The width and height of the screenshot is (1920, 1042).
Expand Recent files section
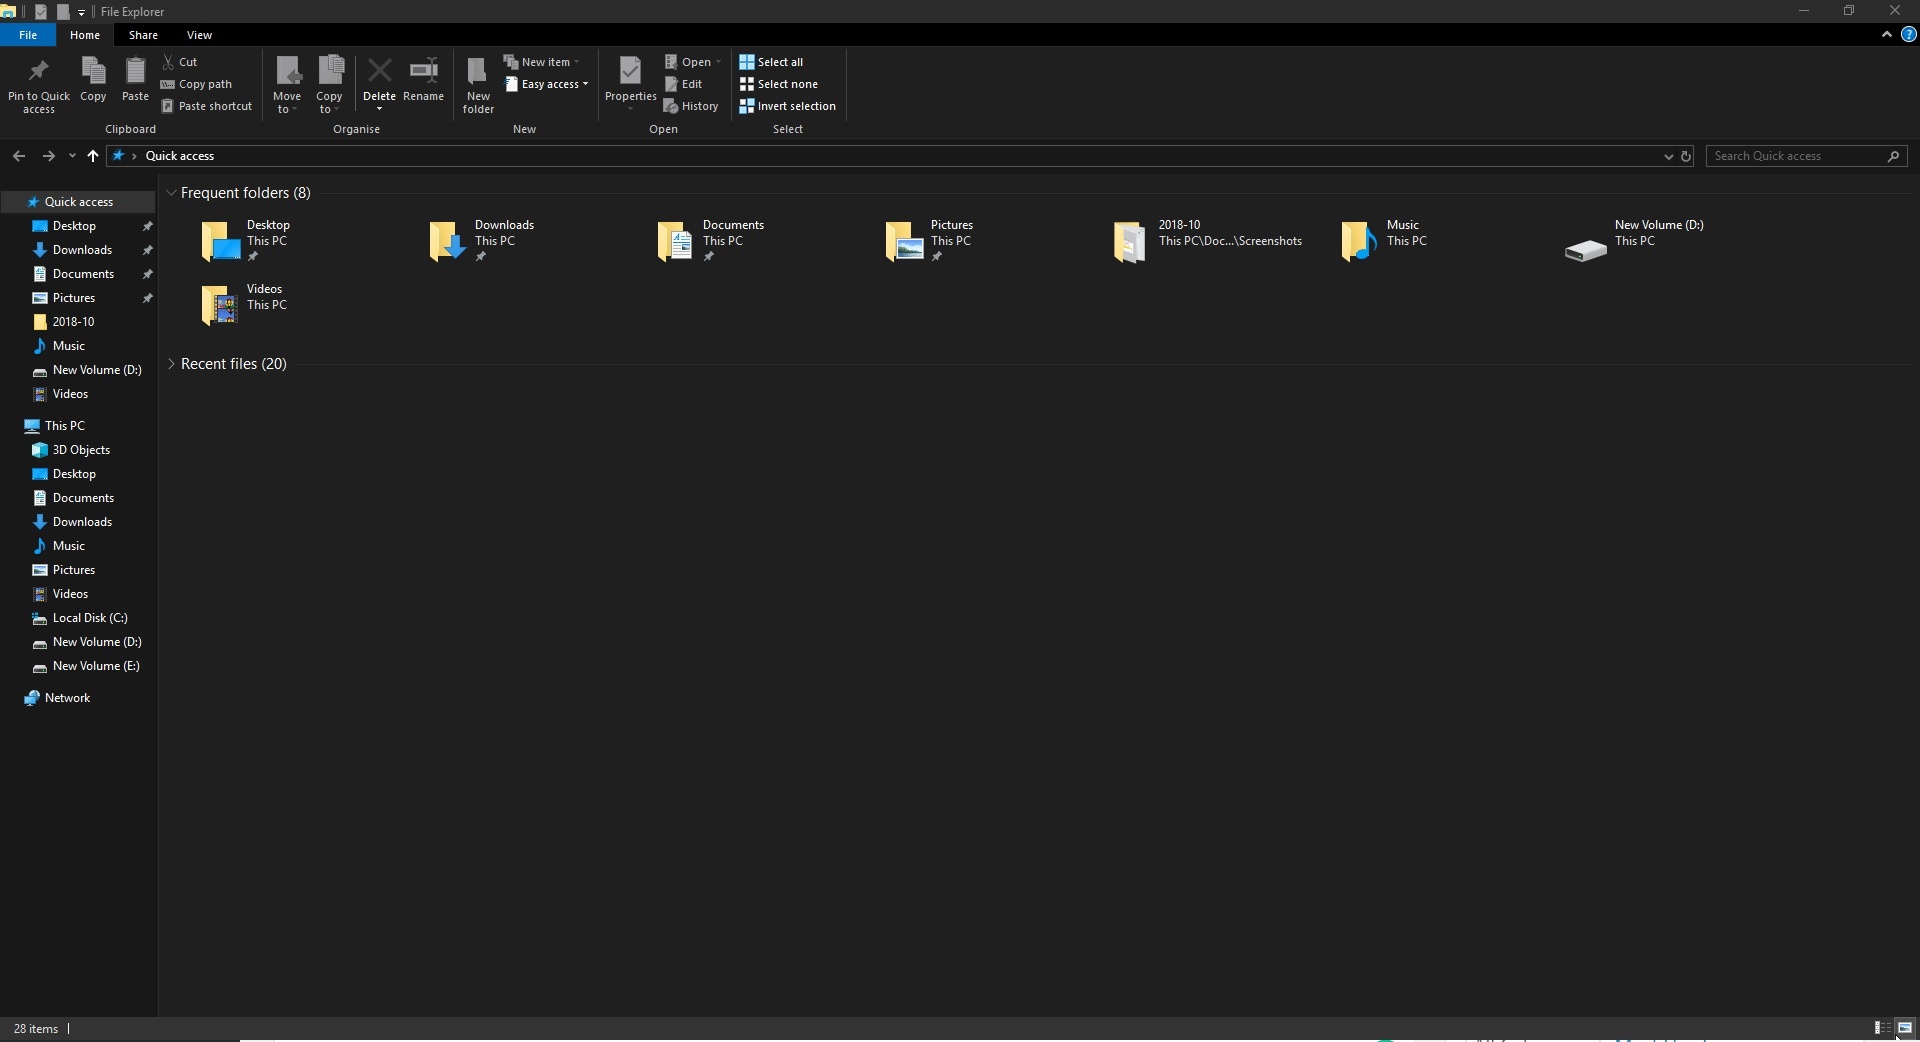pyautogui.click(x=172, y=364)
